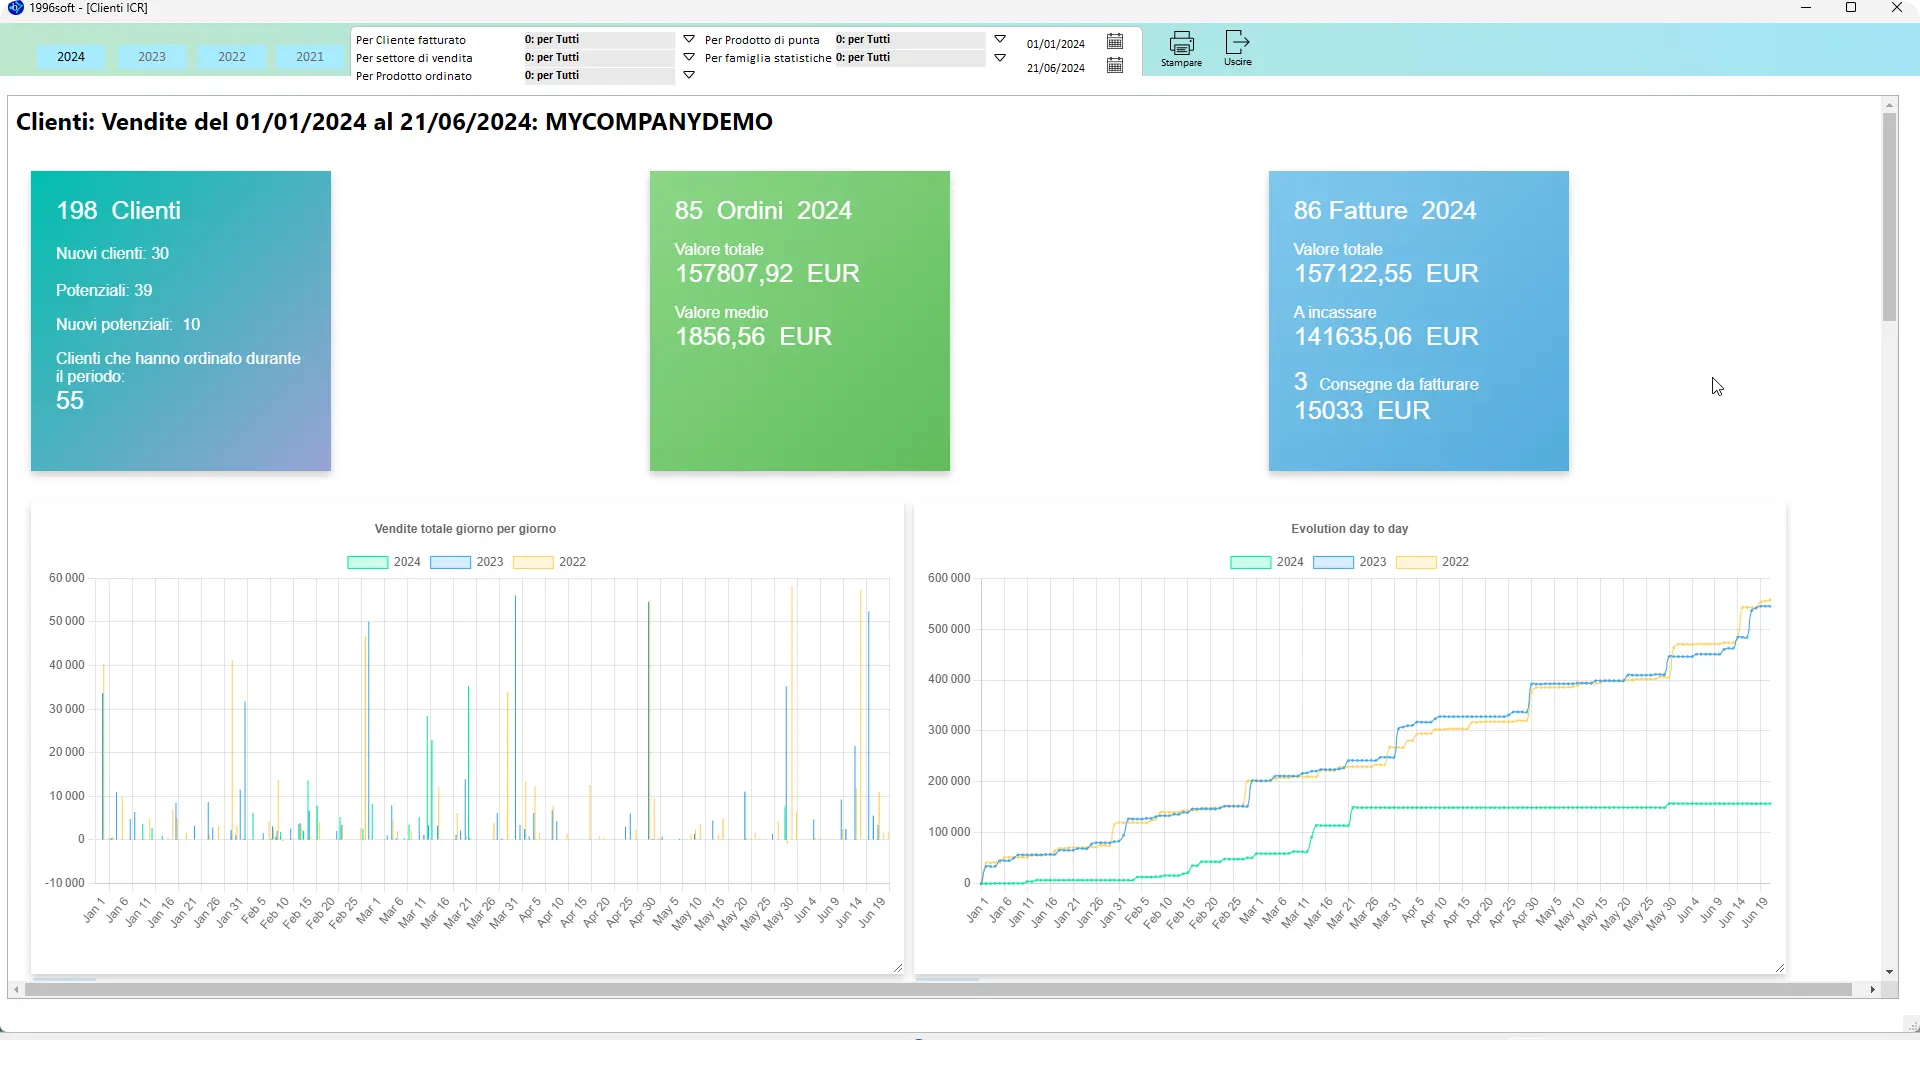Click the Nuovi potenziali: 10 text
Screen dimensions: 1920x1070
click(128, 325)
